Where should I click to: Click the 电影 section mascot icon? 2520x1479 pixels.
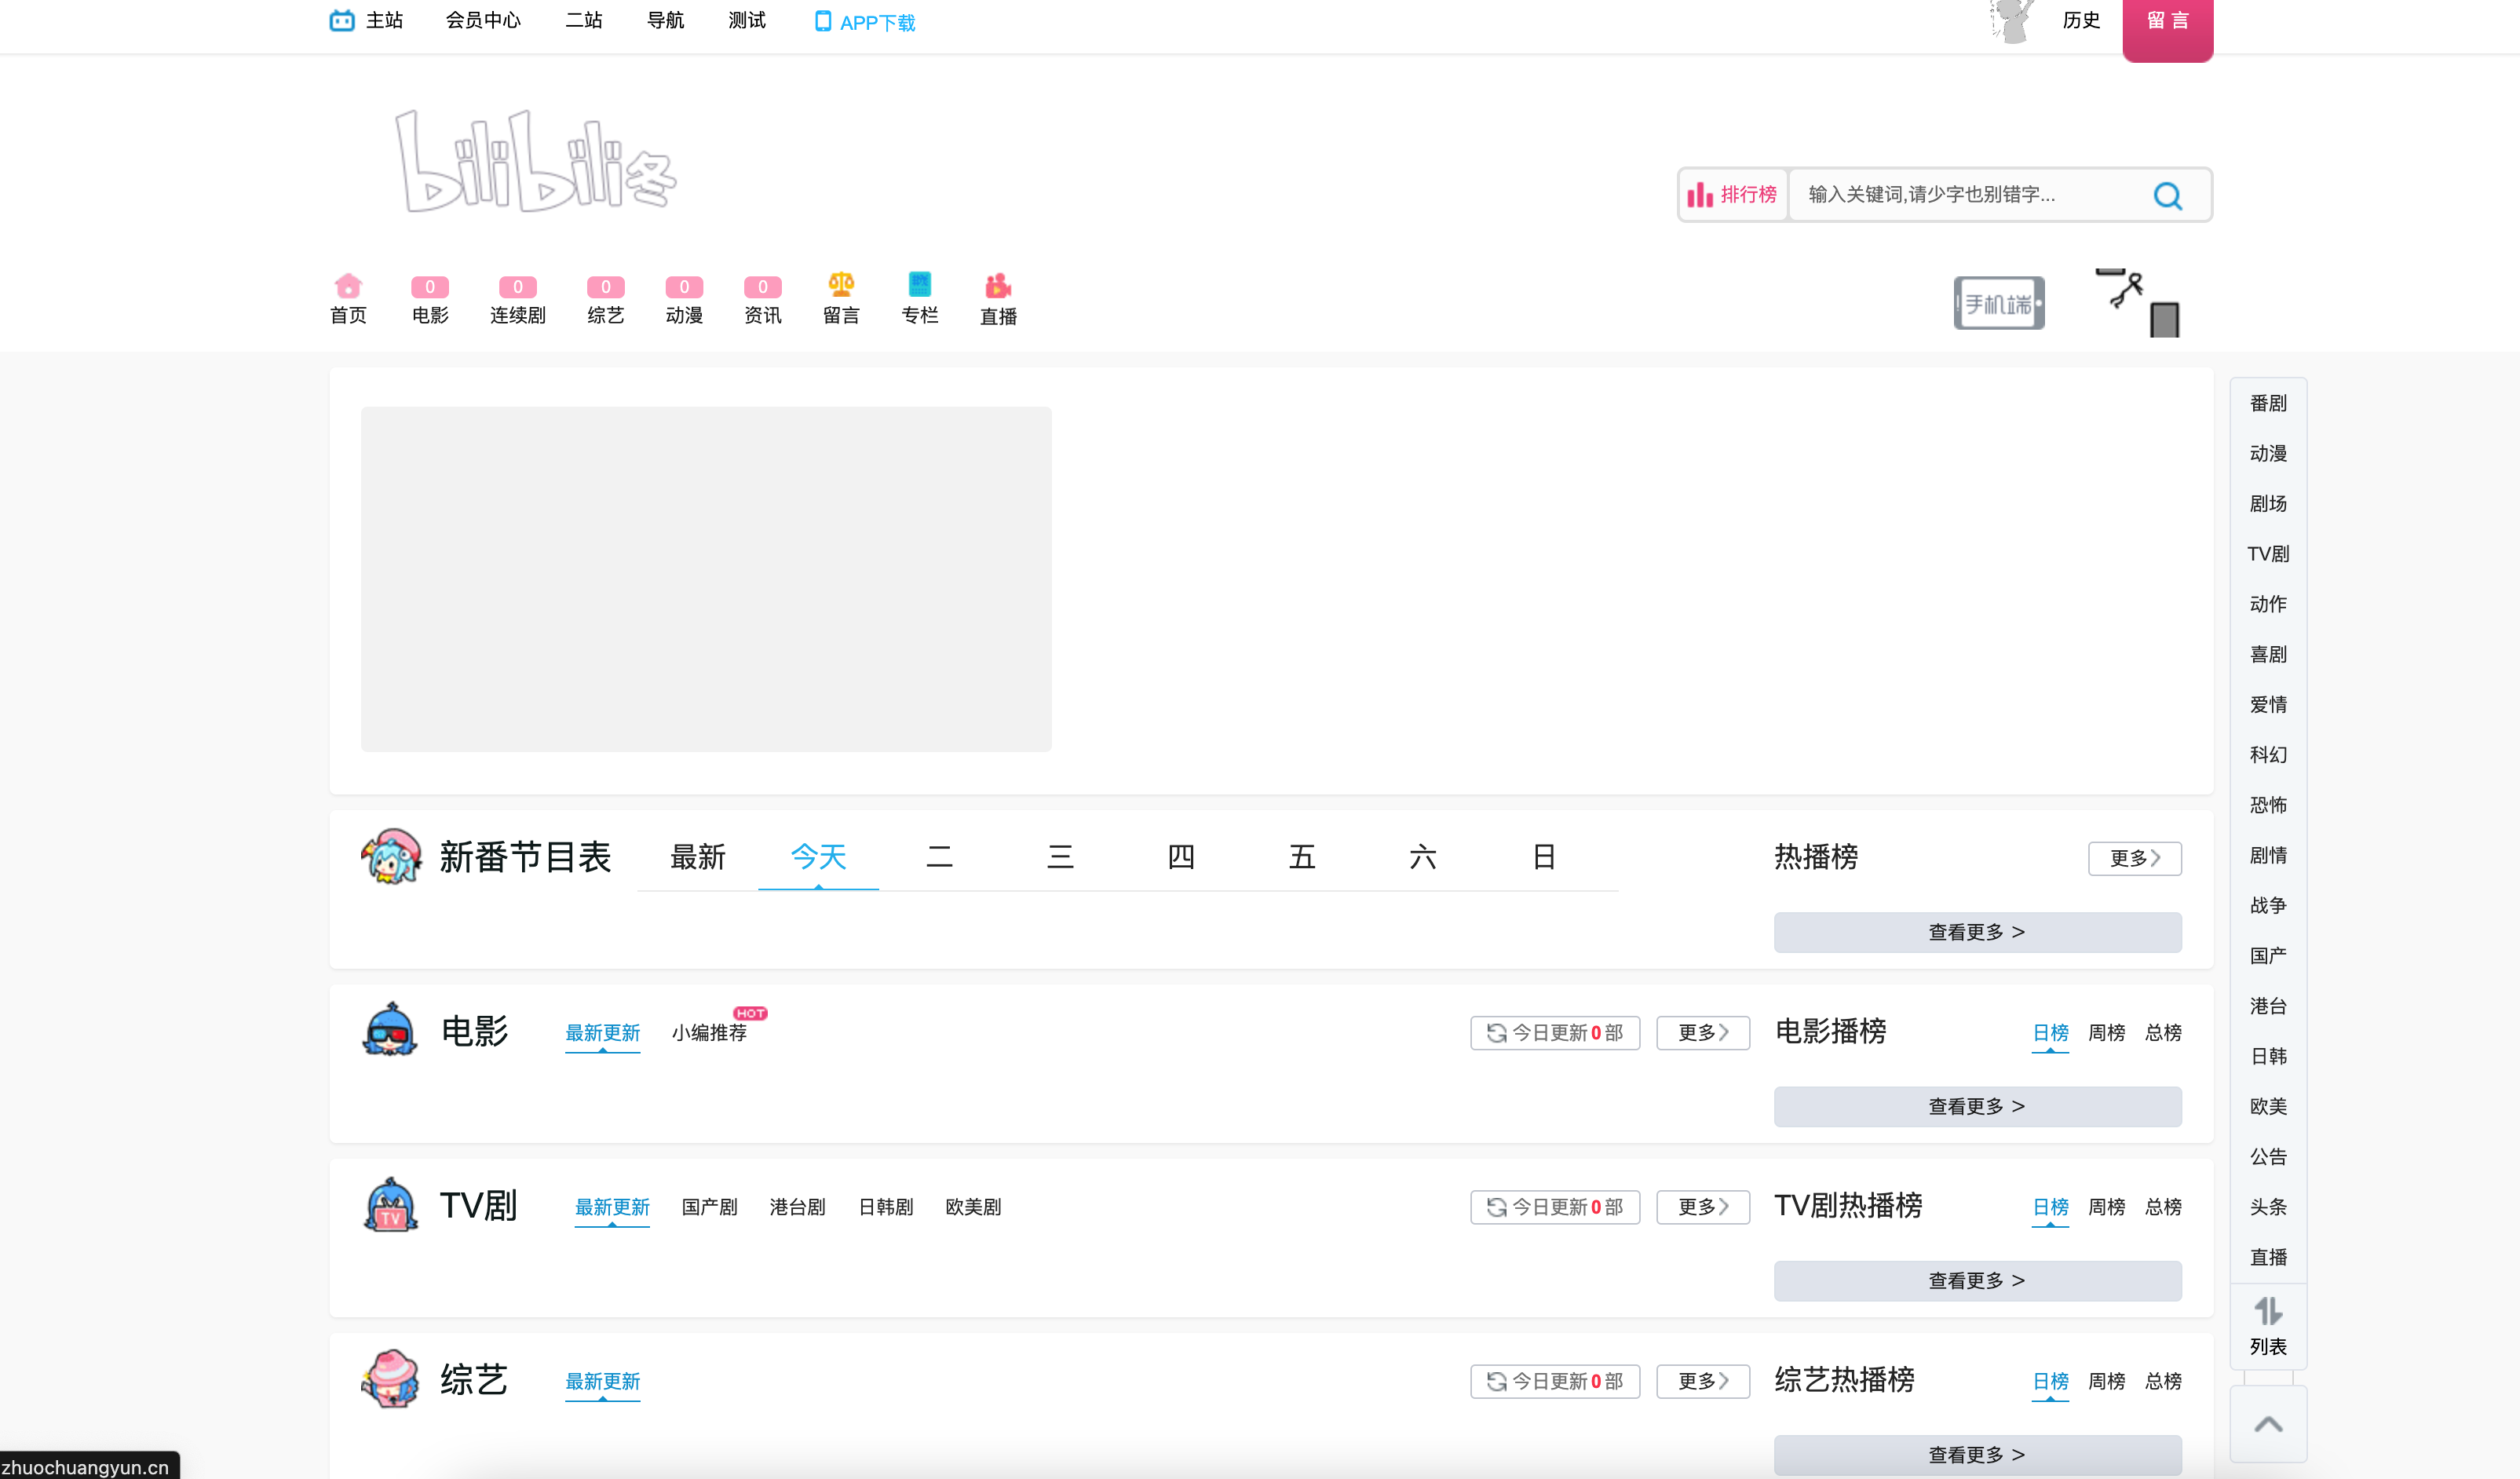point(390,1029)
